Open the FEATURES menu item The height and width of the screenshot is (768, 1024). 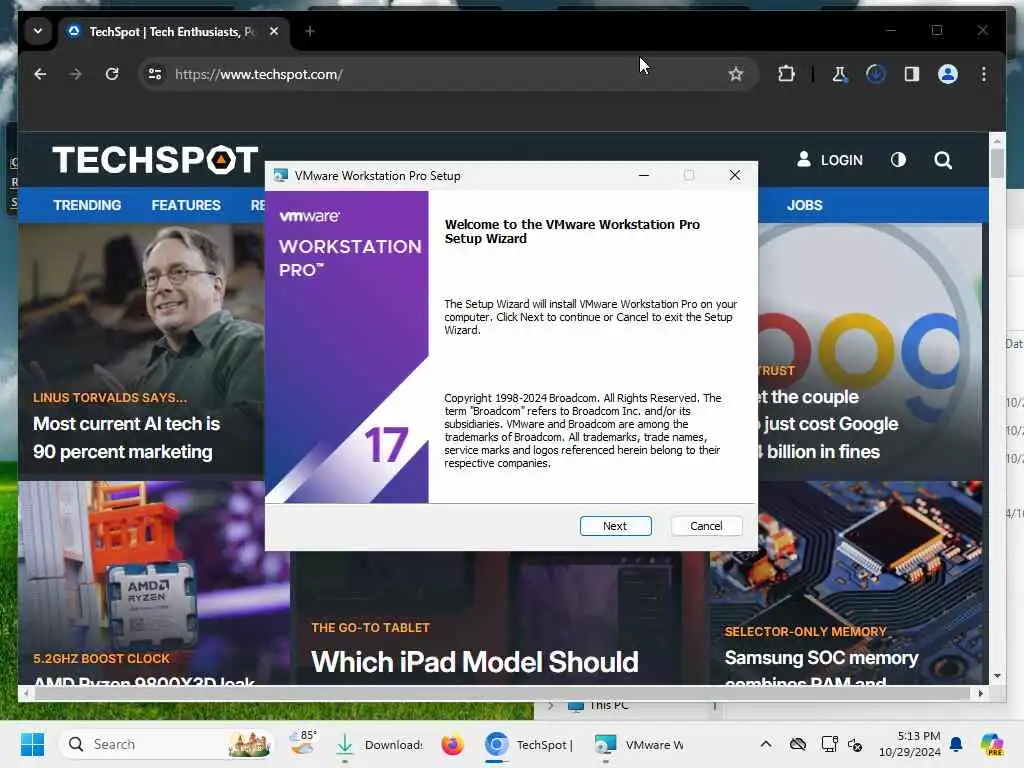coord(186,205)
